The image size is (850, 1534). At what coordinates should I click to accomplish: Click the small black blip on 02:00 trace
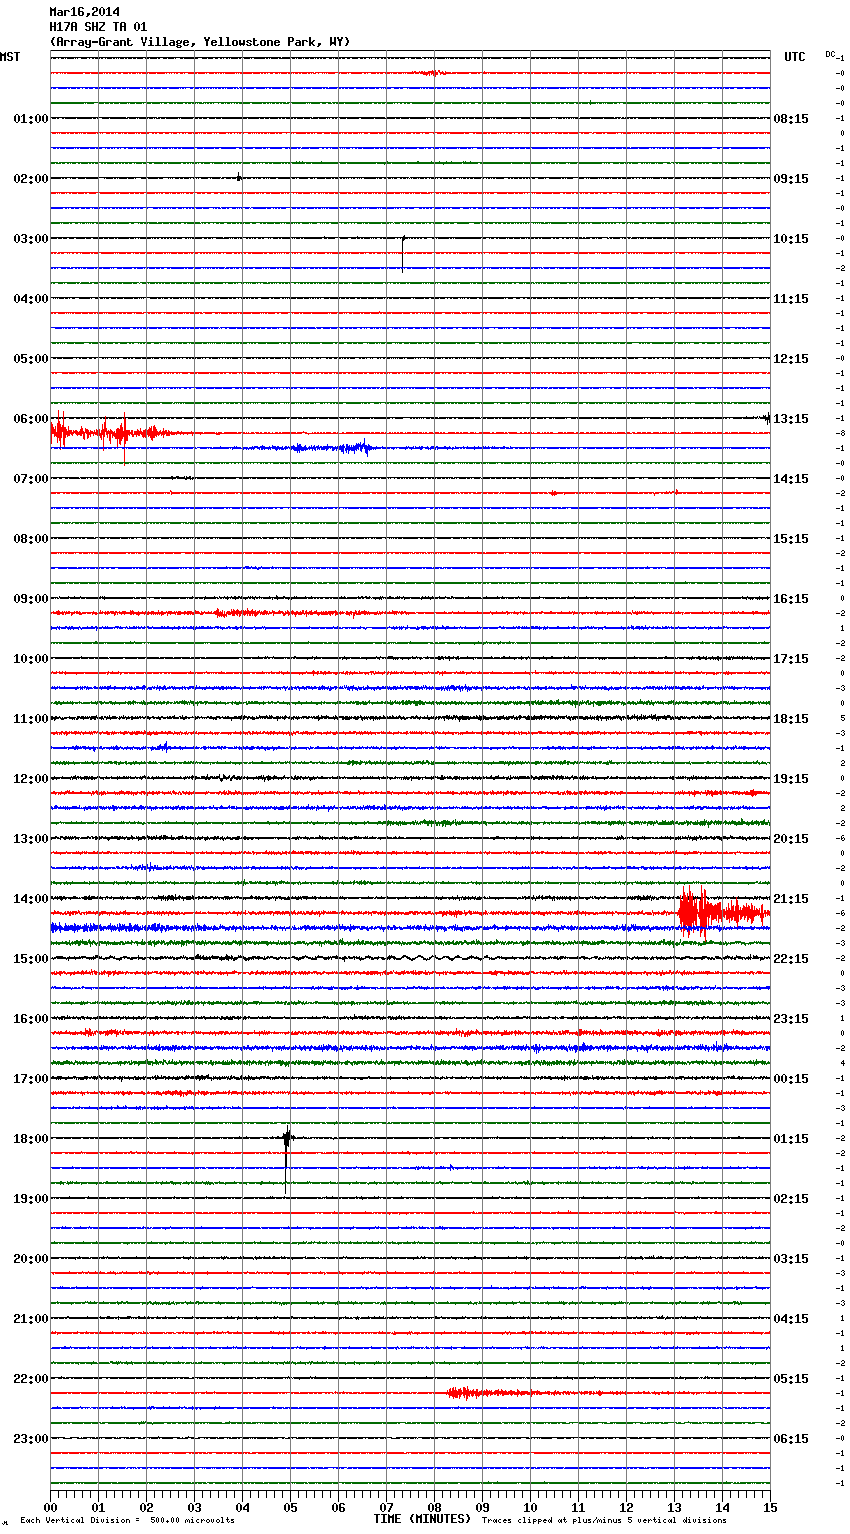(x=239, y=177)
